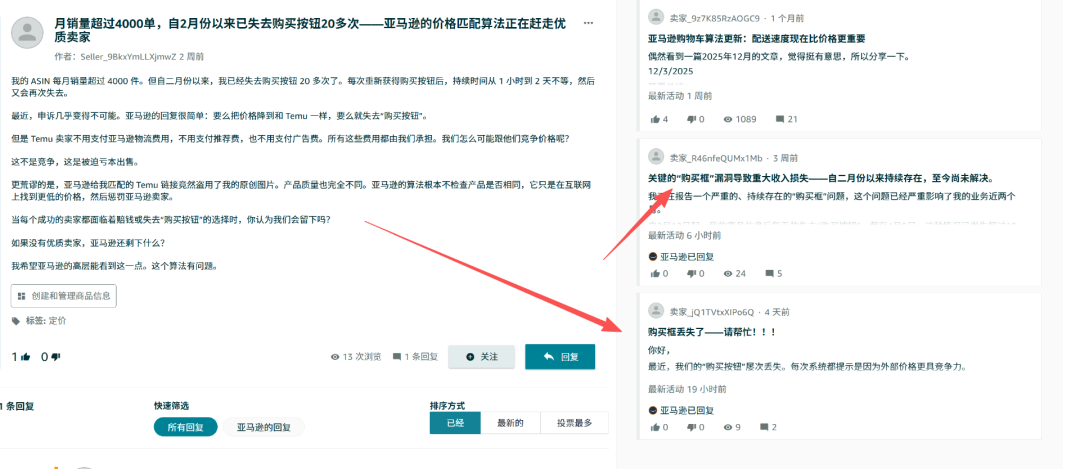Select the 所有回复 quick filter
The width and height of the screenshot is (1080, 469).
point(185,427)
